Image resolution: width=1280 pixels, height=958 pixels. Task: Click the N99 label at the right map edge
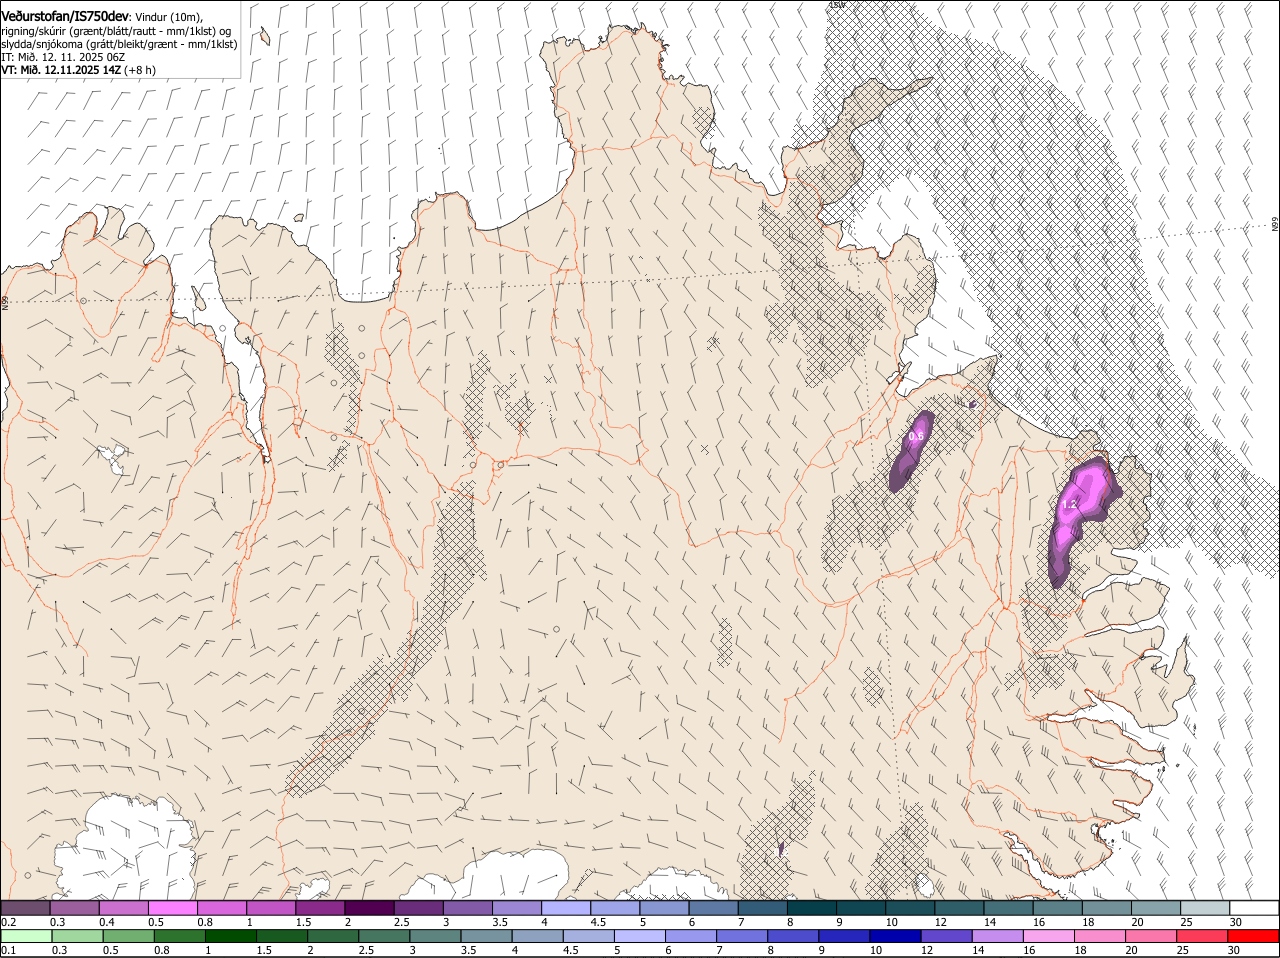[1275, 225]
